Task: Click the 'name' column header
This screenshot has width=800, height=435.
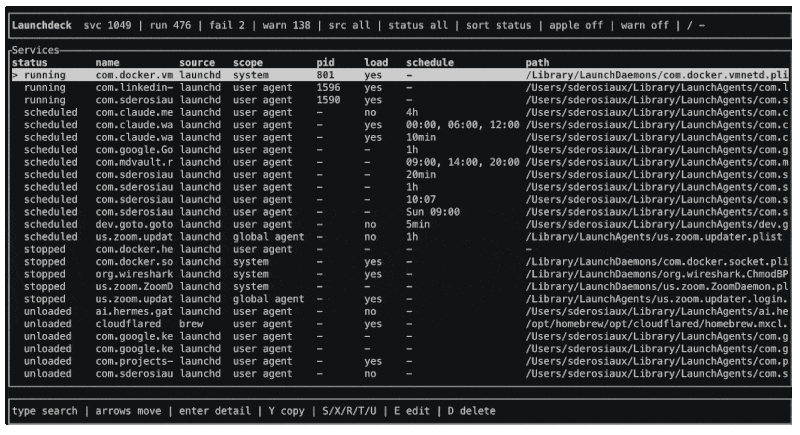Action: [107, 62]
